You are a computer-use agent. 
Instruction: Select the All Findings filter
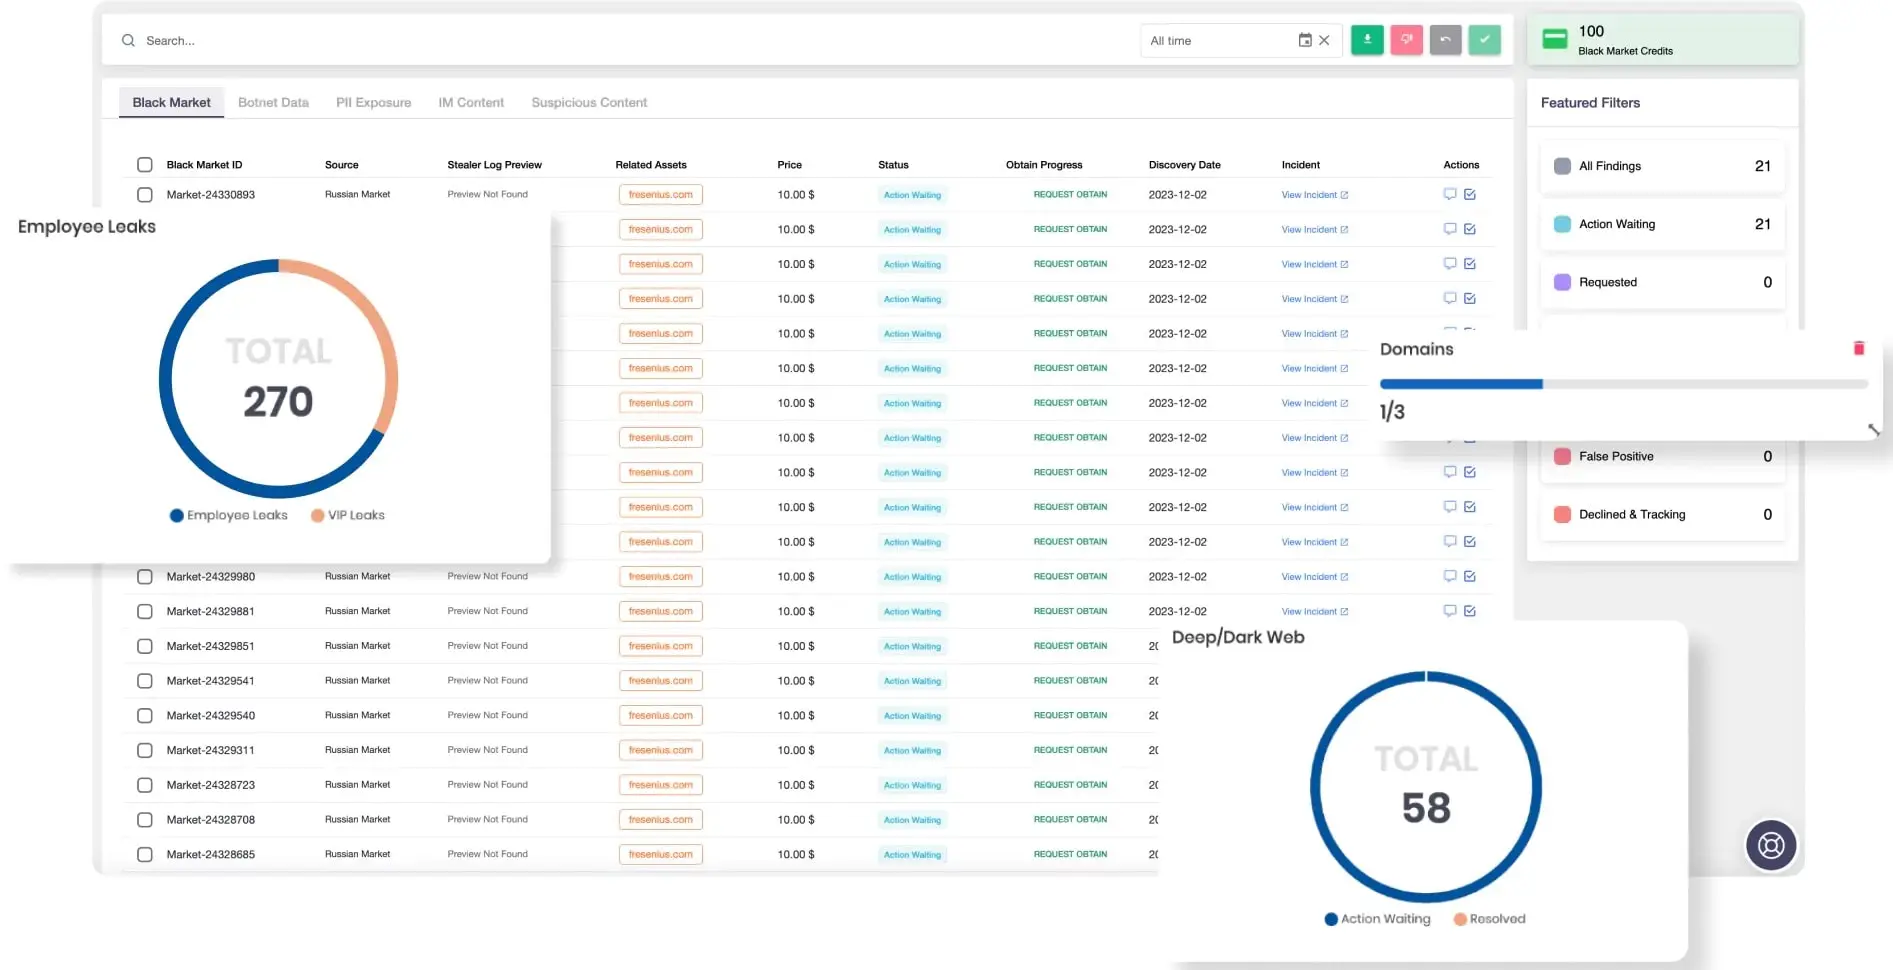1662,166
